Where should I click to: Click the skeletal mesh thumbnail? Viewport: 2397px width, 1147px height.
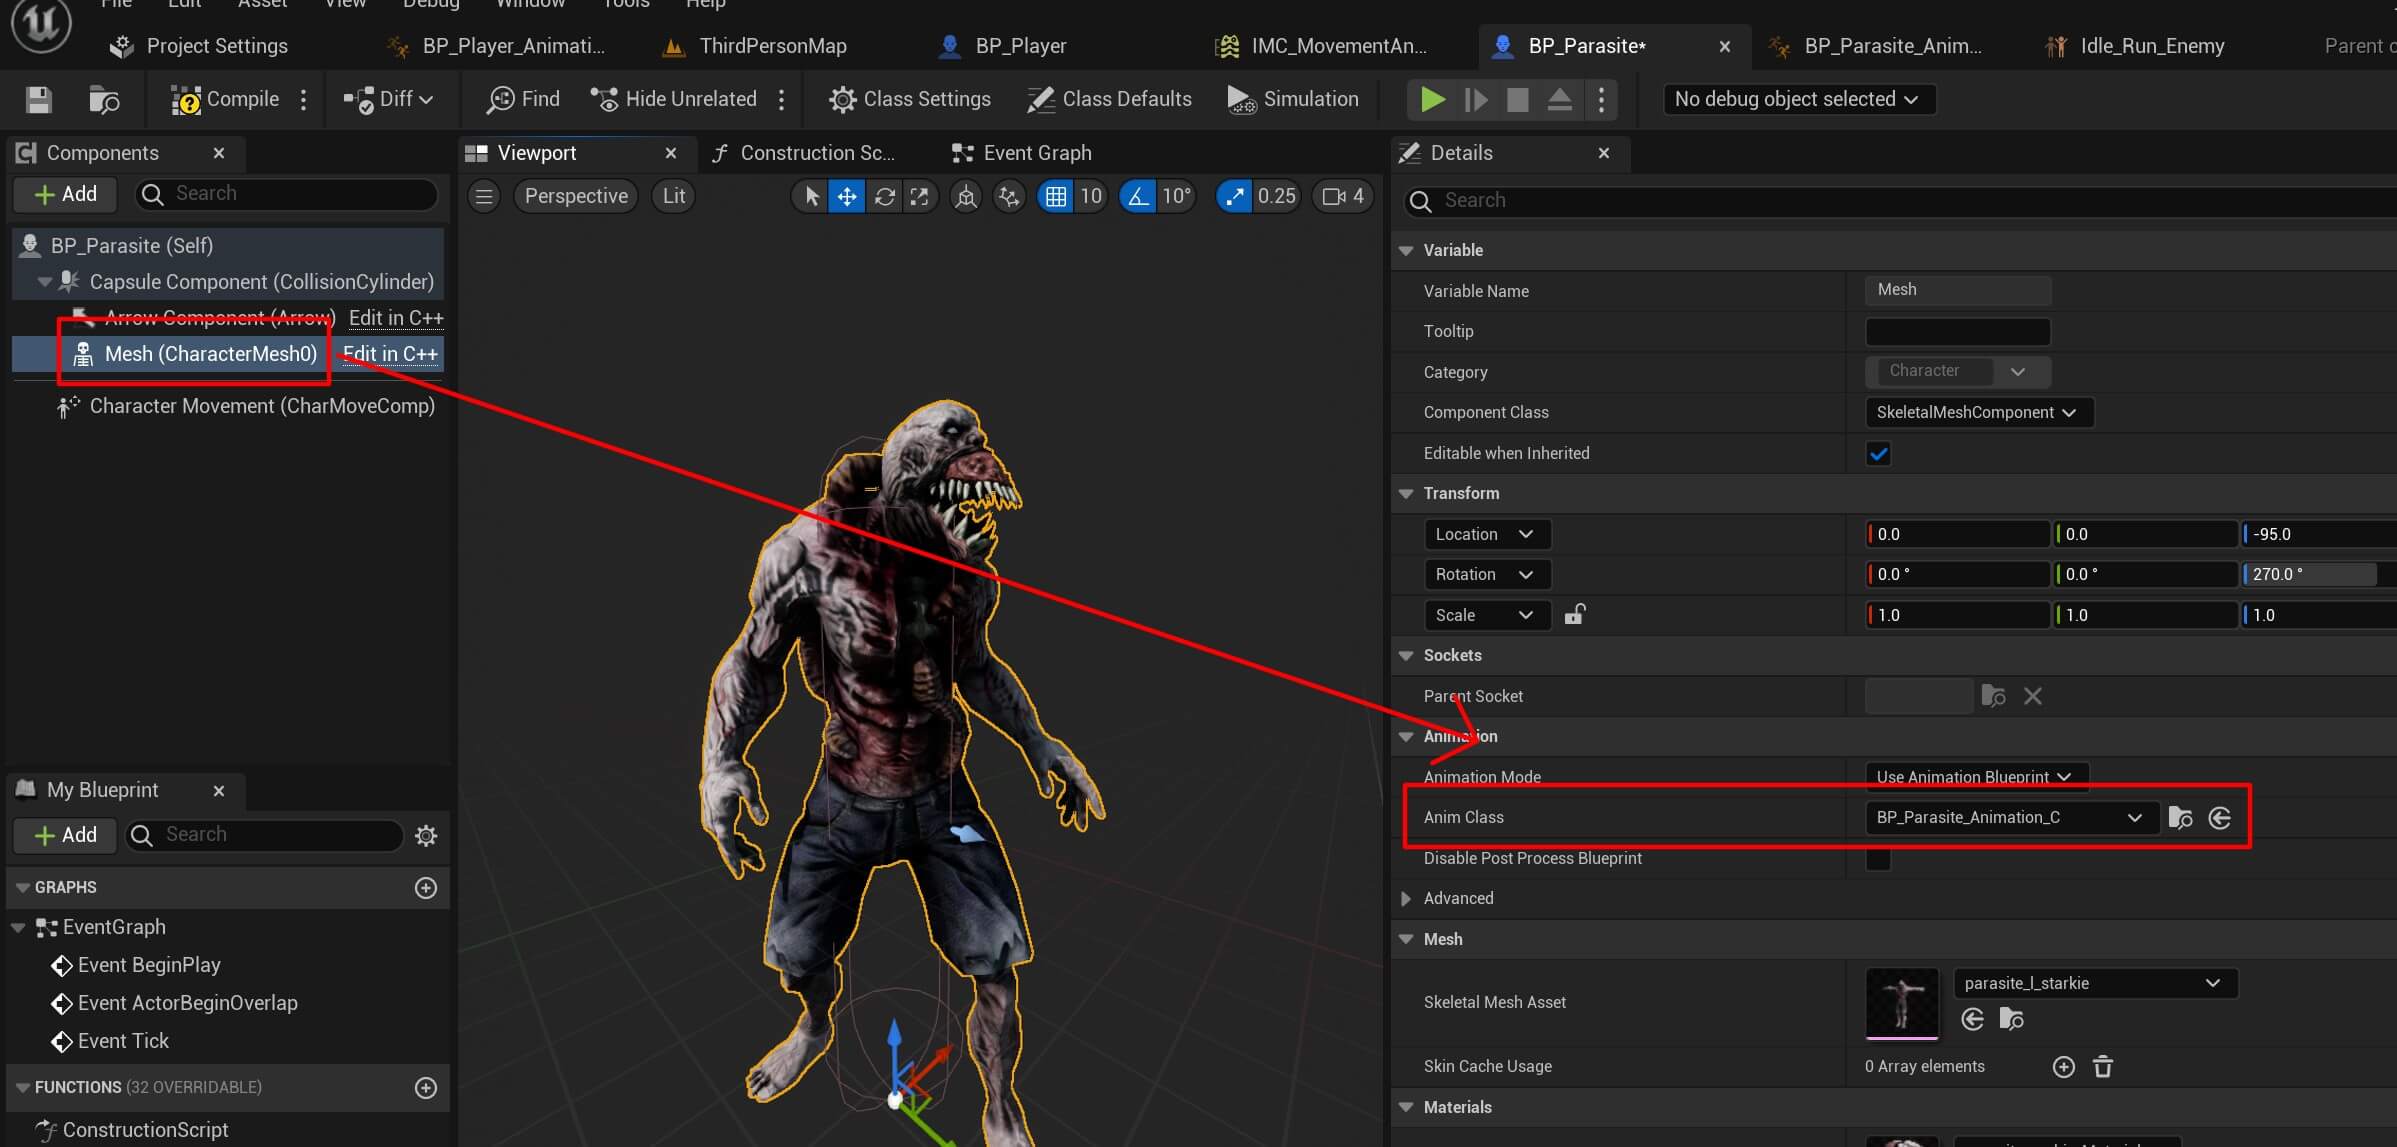[x=1902, y=1003]
